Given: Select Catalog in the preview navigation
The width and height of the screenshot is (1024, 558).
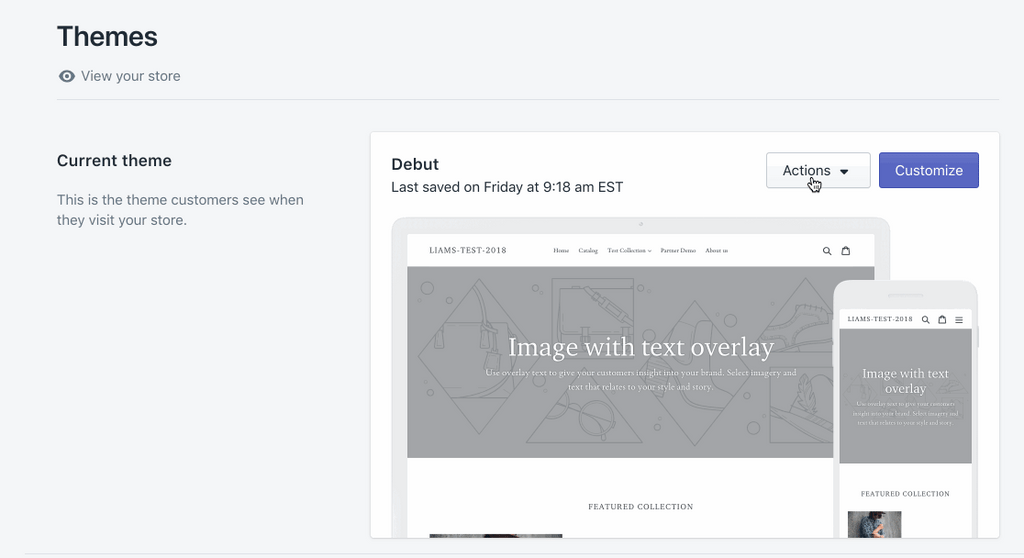Looking at the screenshot, I should pyautogui.click(x=588, y=250).
